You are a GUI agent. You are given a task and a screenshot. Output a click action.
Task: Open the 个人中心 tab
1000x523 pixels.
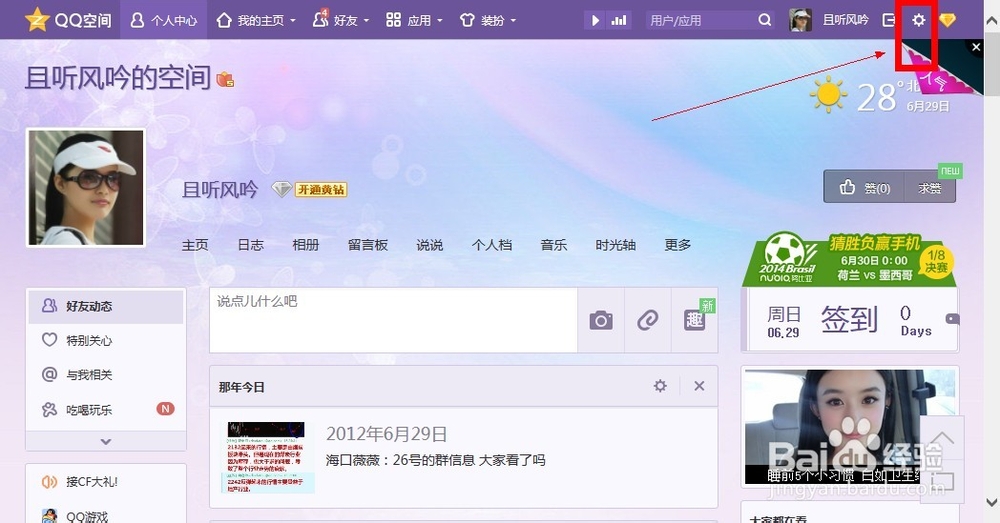coord(163,20)
